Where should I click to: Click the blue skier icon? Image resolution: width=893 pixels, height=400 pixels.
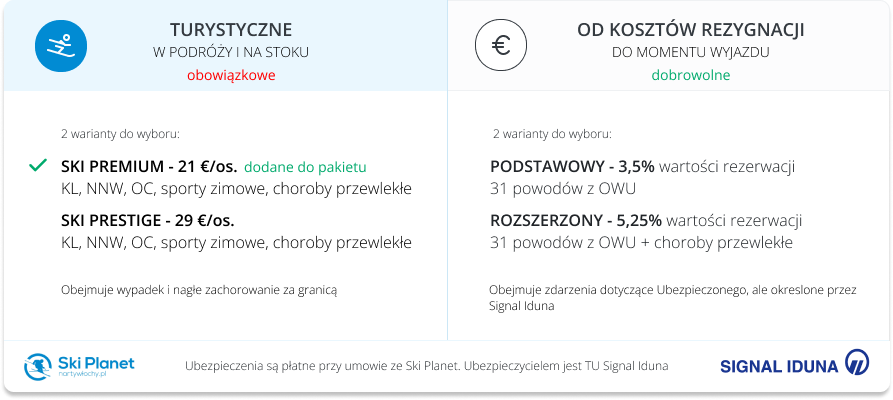coord(61,46)
